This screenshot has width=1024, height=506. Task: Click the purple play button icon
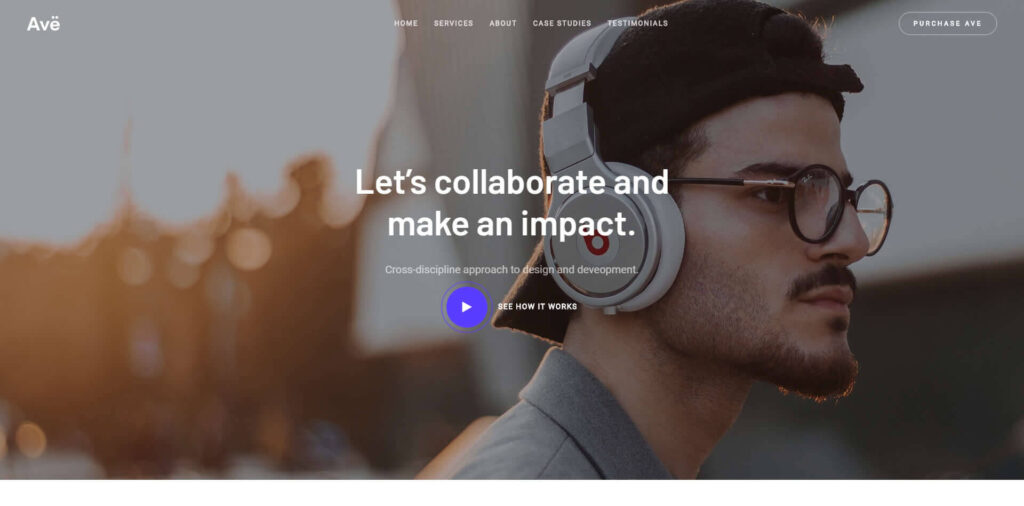coord(466,307)
